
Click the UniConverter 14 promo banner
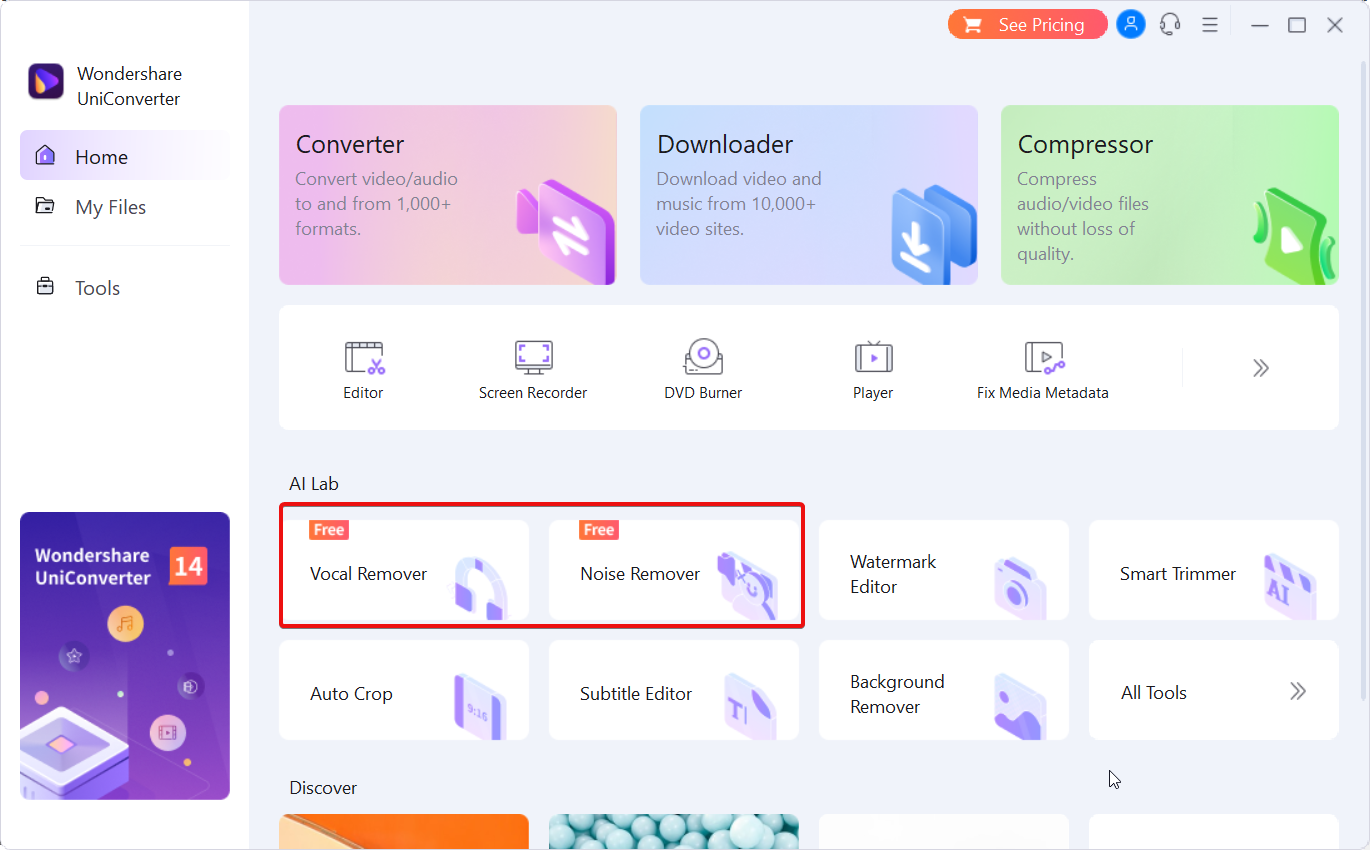coord(125,656)
